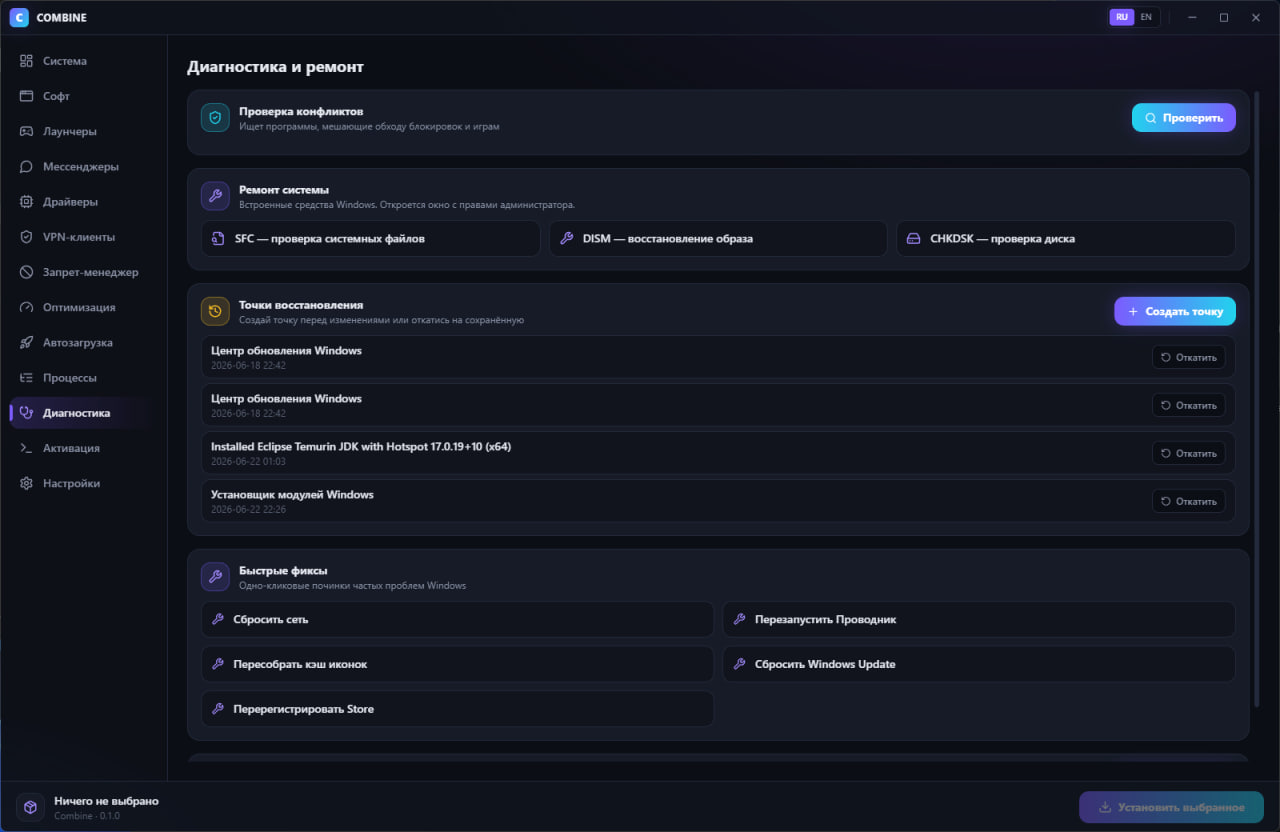Click the Точки восстановления section title

pyautogui.click(x=301, y=304)
